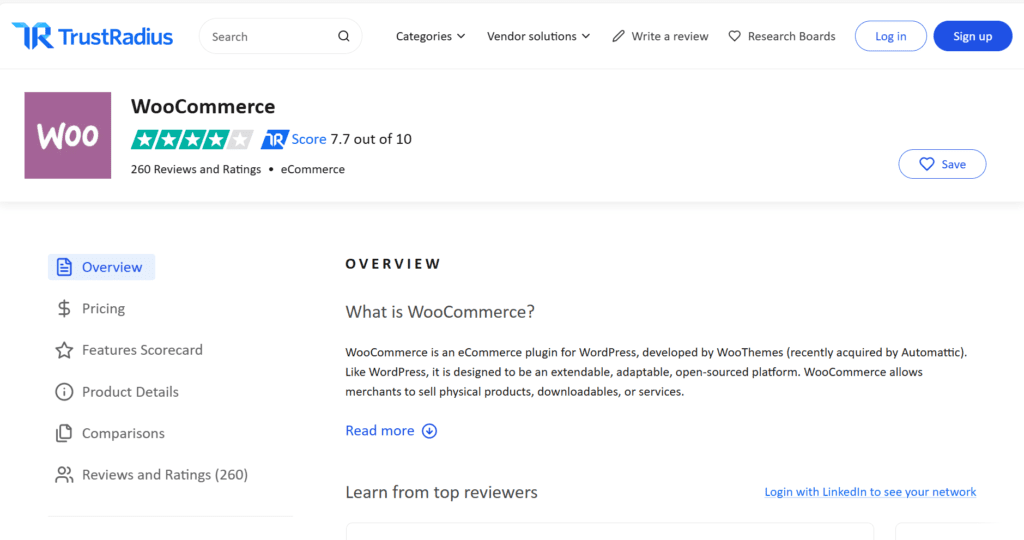Open the Write a review link
1024x540 pixels.
pos(669,37)
